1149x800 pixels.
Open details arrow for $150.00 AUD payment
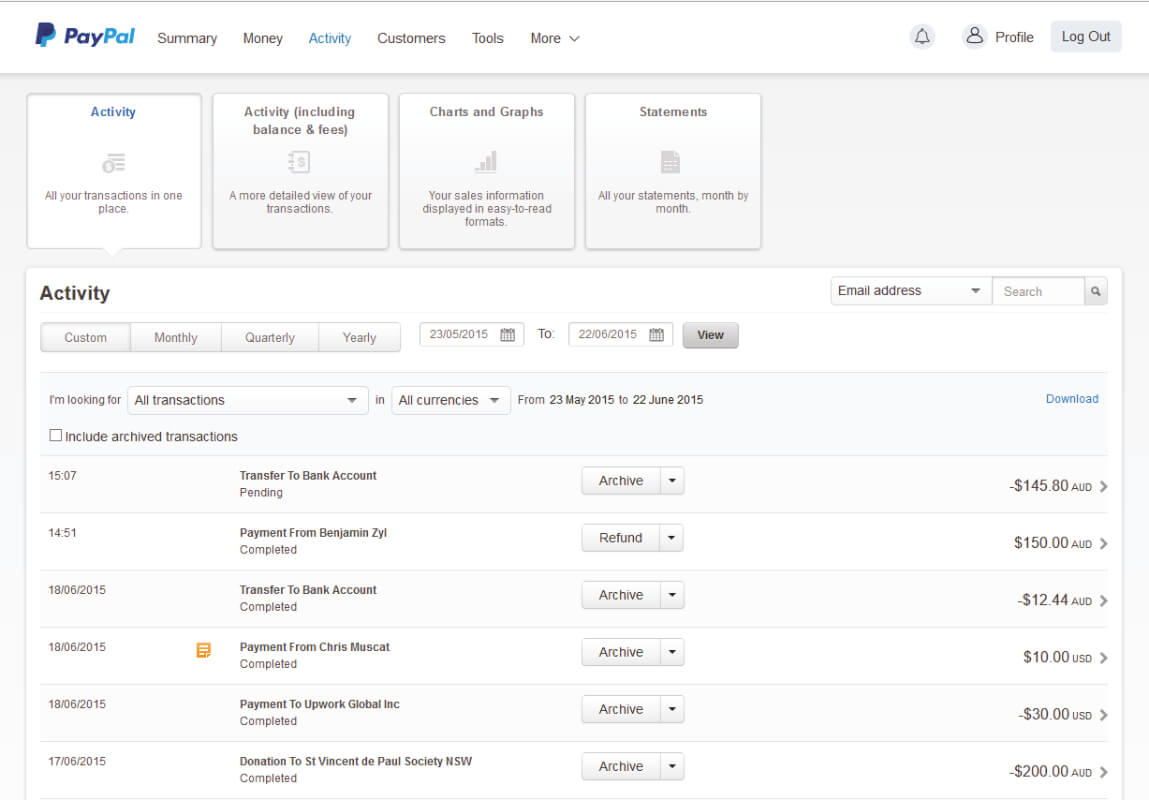coord(1104,544)
